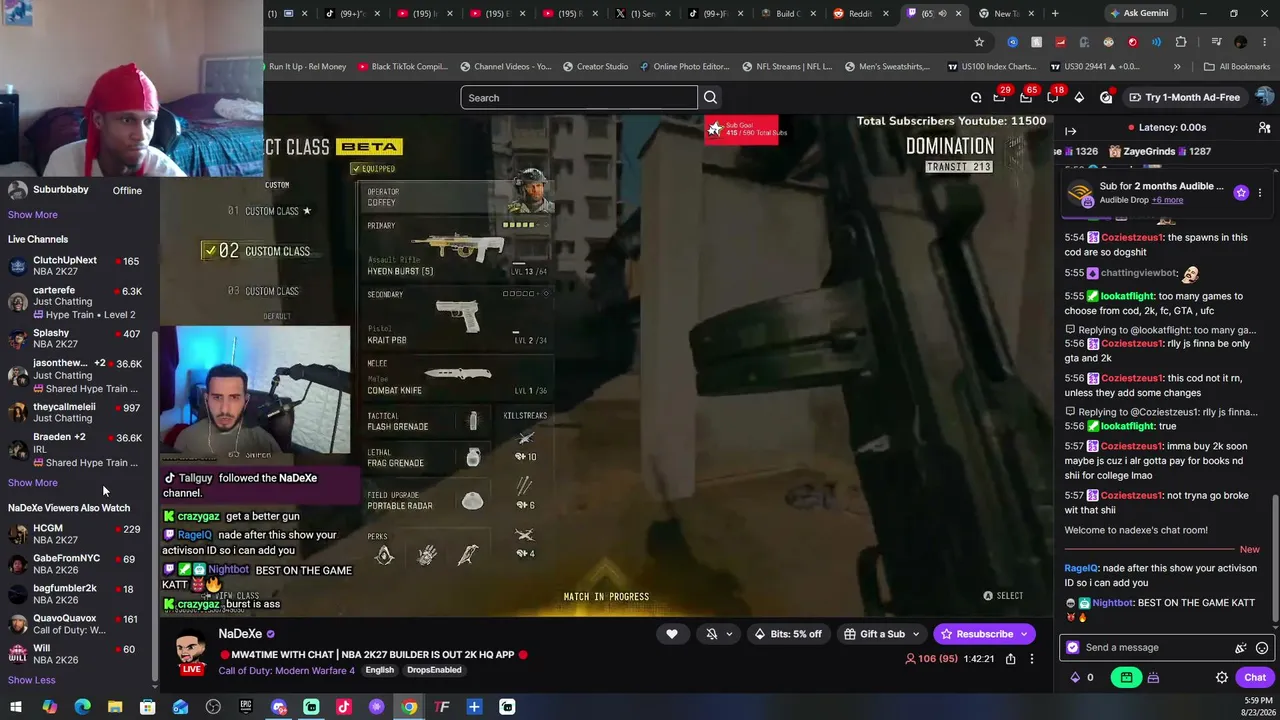
Task: Click the Windows Start button
Action: tap(16, 707)
